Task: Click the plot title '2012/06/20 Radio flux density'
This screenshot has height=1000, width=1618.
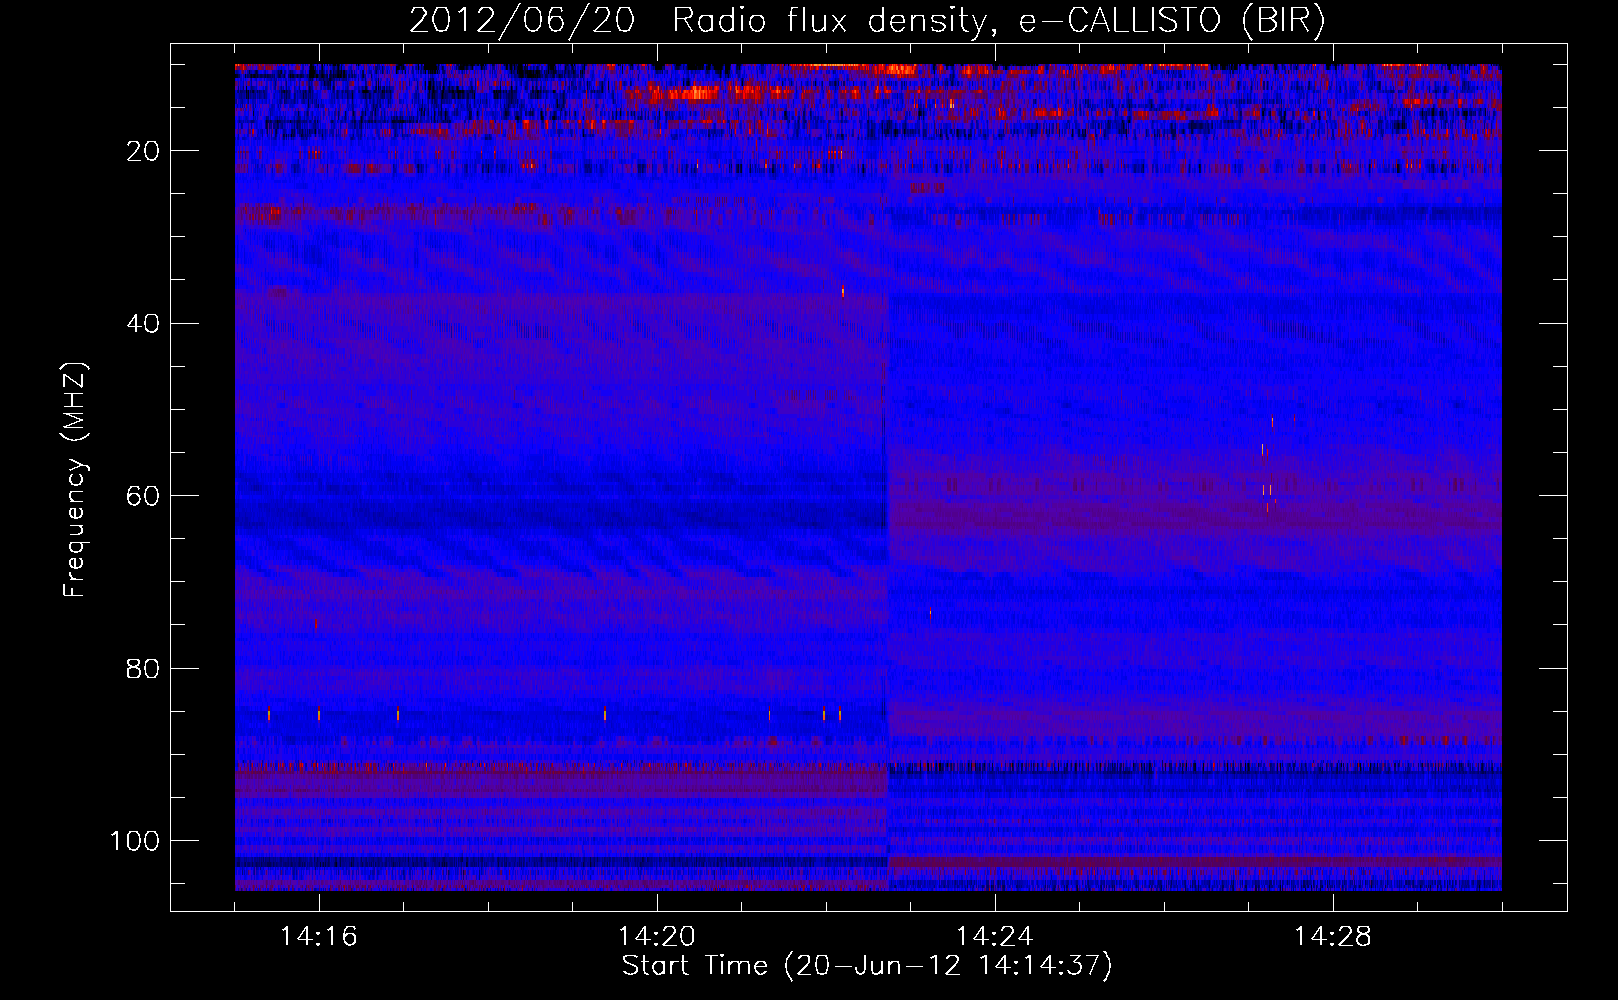Action: click(x=867, y=21)
